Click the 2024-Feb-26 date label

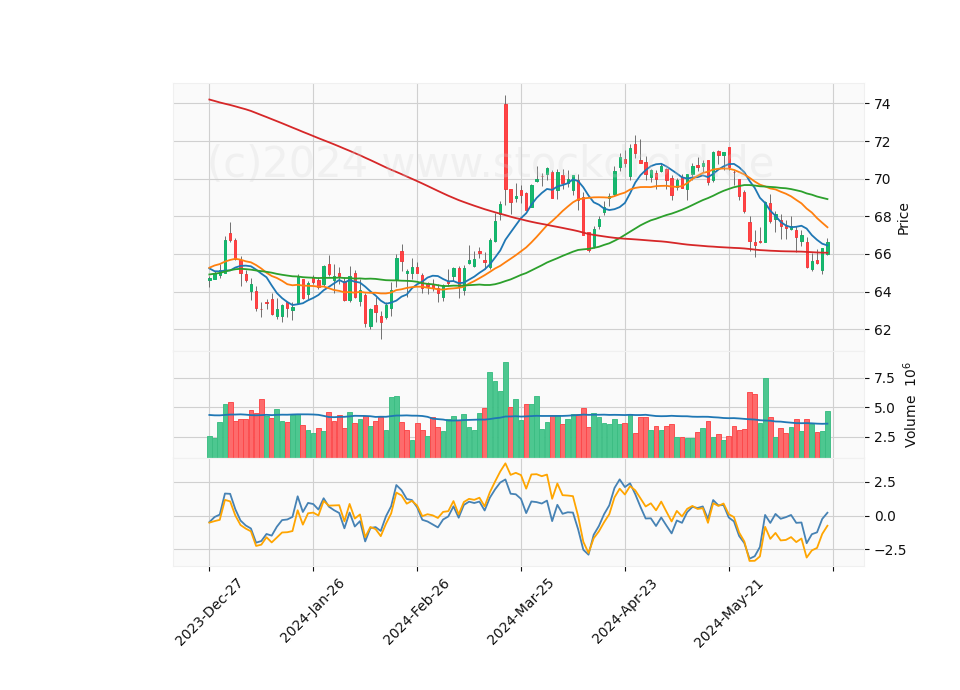pyautogui.click(x=416, y=612)
